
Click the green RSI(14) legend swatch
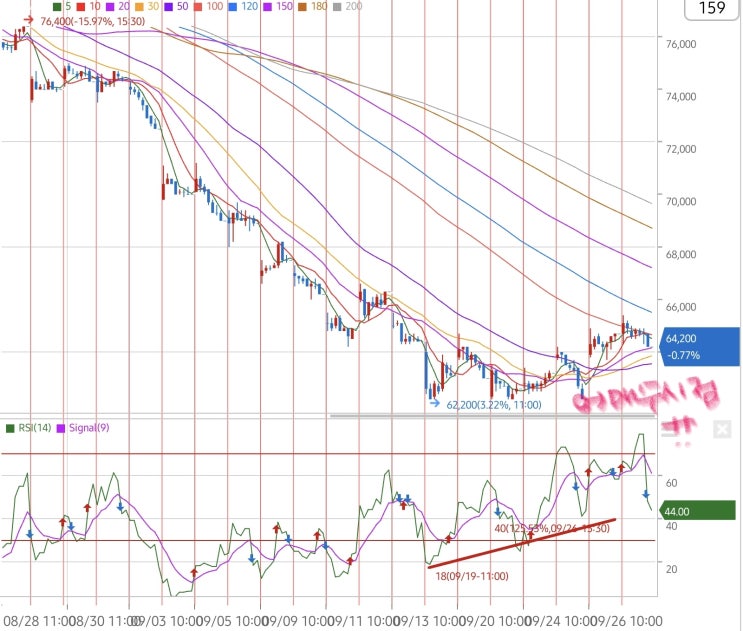(x=10, y=428)
